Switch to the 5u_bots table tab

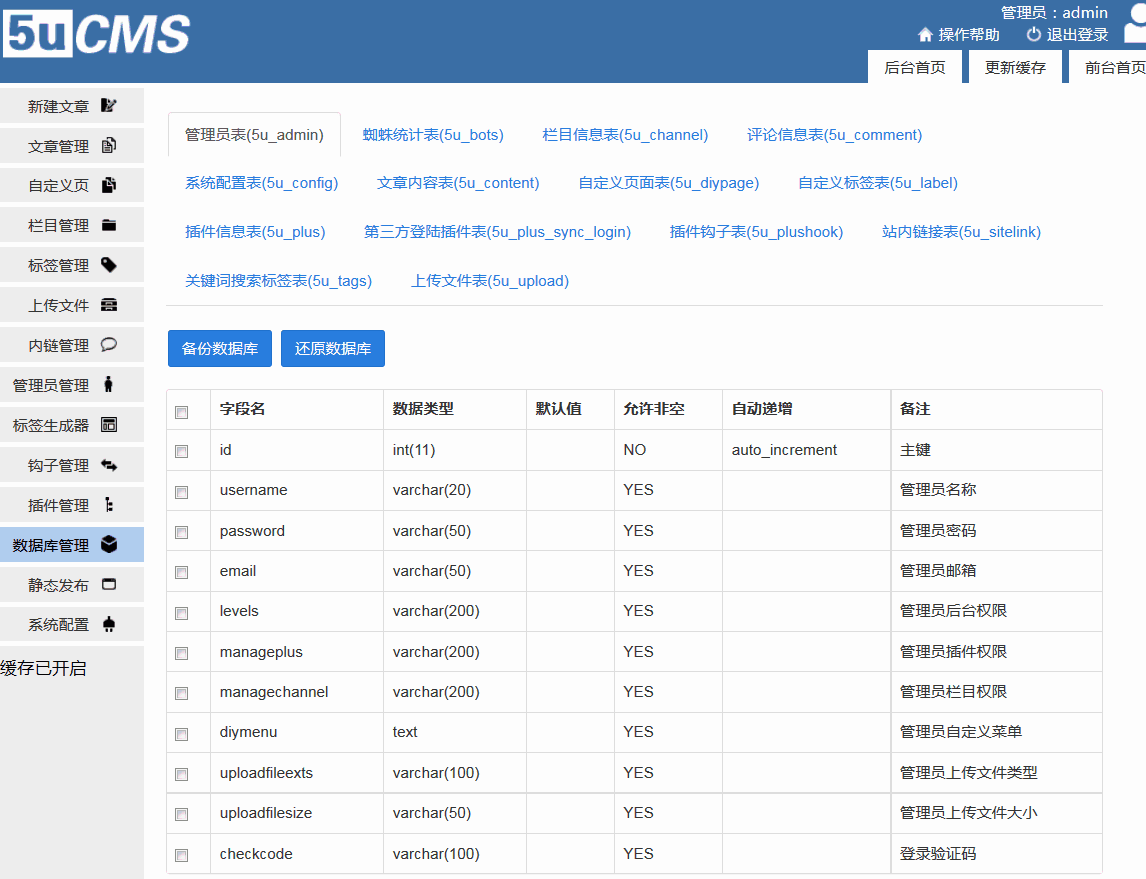[433, 135]
